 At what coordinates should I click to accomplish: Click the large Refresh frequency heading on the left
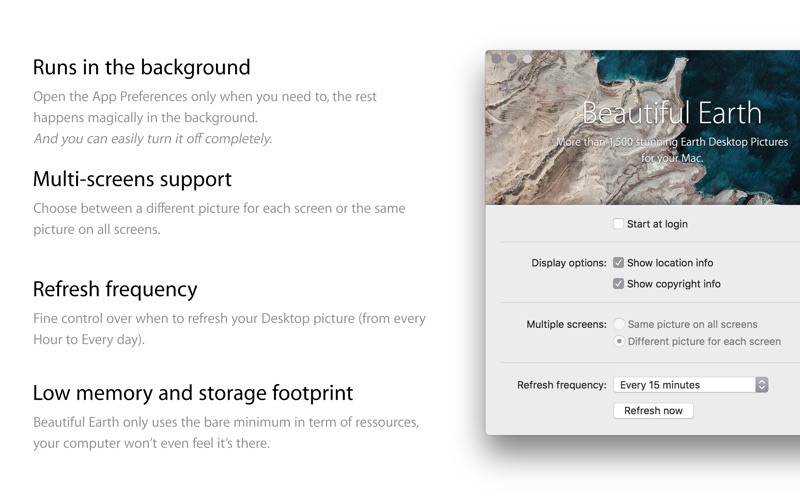pos(115,289)
